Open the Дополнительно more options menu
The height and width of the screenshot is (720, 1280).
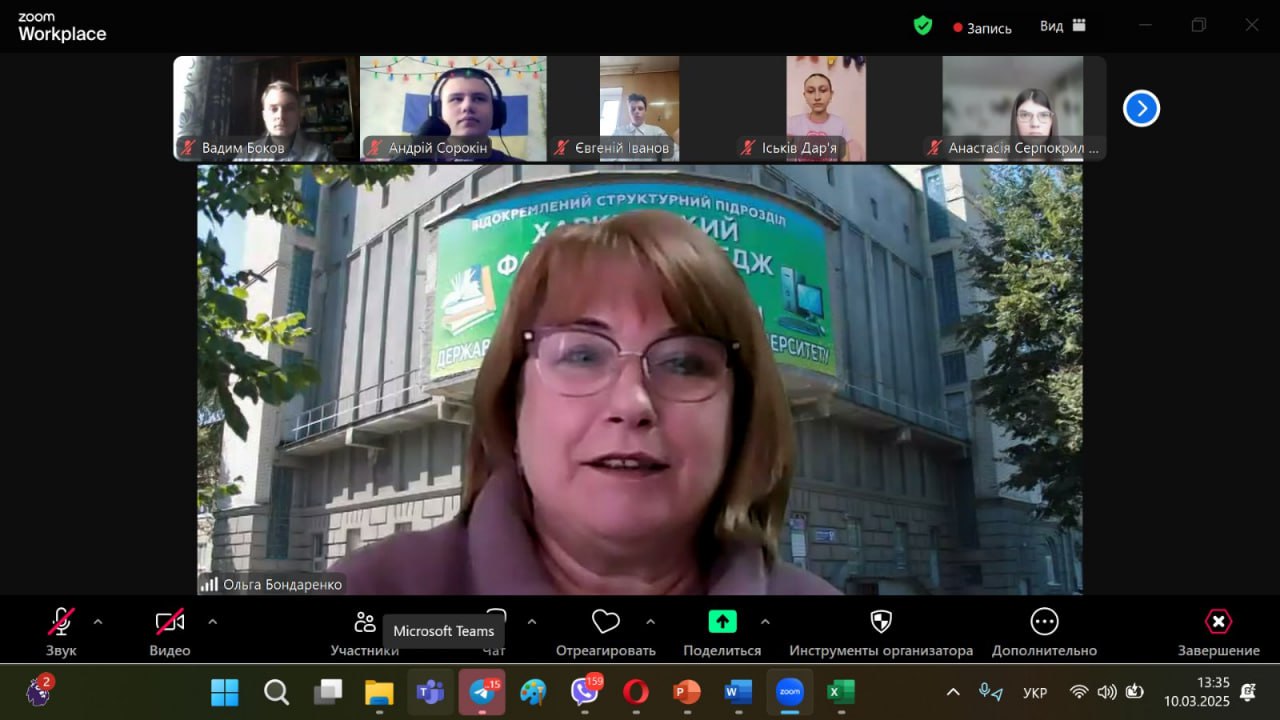click(1044, 632)
